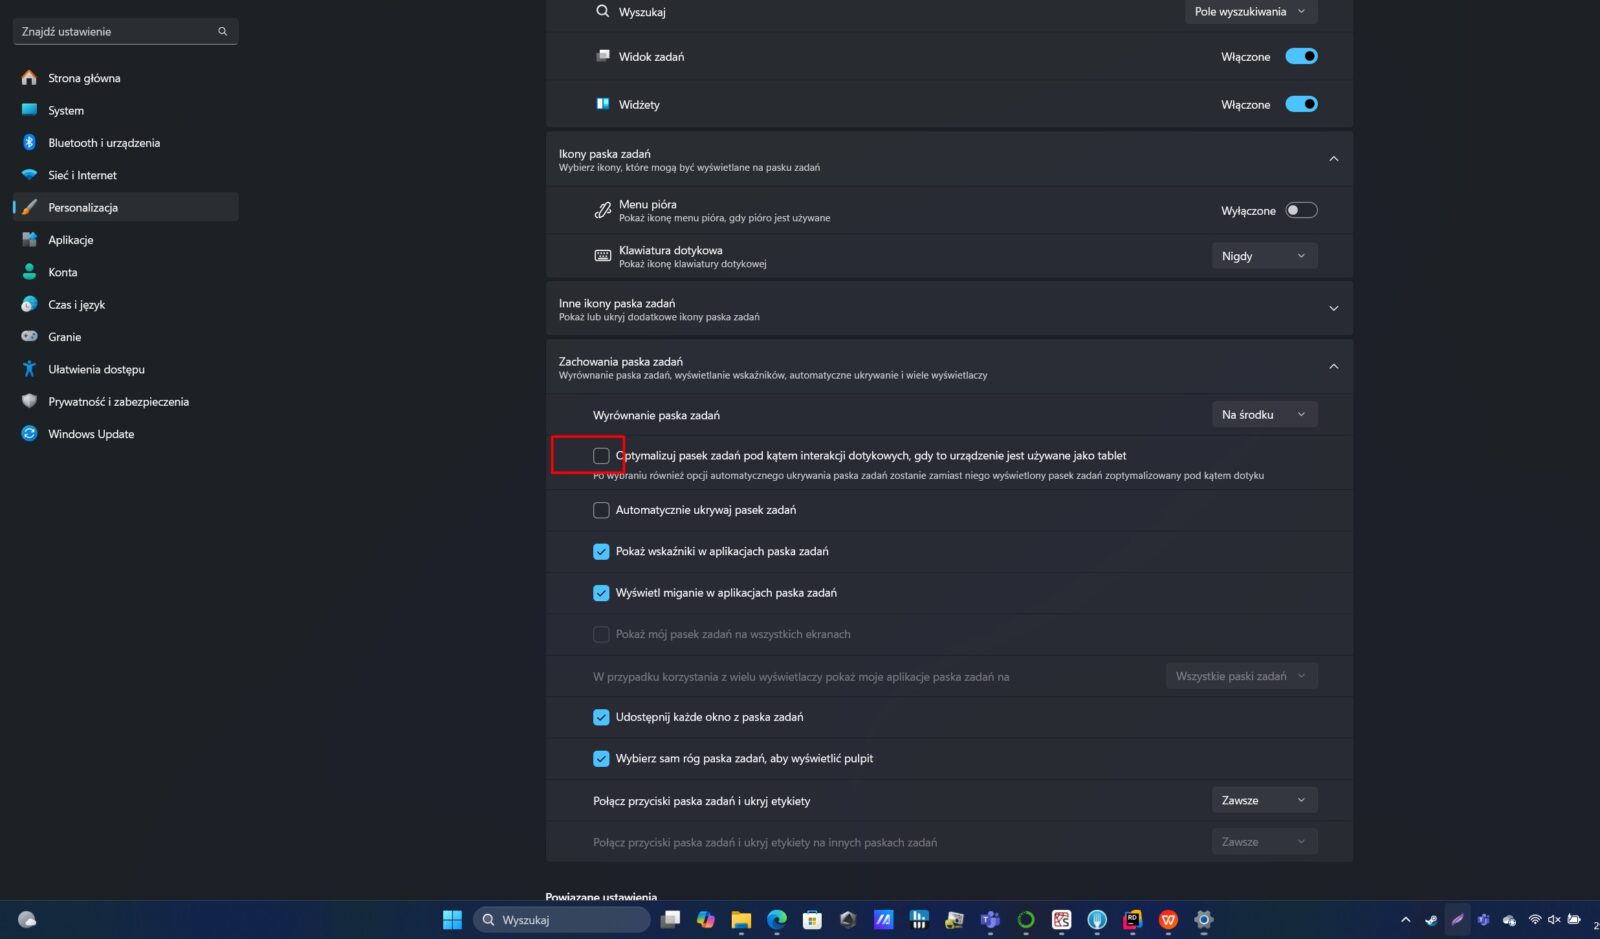Open Wyrównanie paska zadań dropdown
1600x939 pixels.
pos(1263,415)
